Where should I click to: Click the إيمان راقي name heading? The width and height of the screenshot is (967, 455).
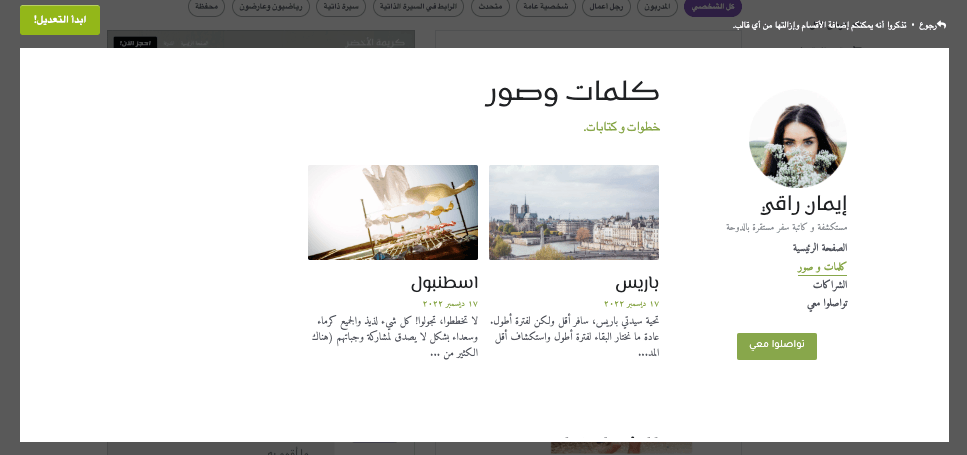click(x=804, y=207)
